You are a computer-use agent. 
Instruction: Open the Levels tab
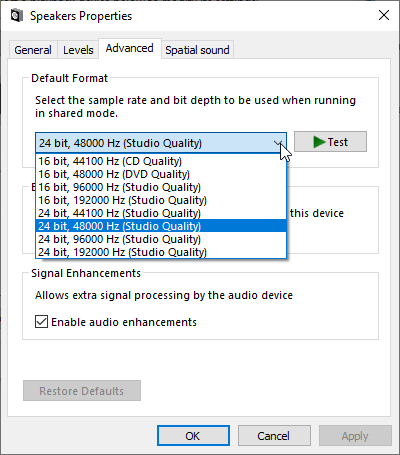point(78,50)
